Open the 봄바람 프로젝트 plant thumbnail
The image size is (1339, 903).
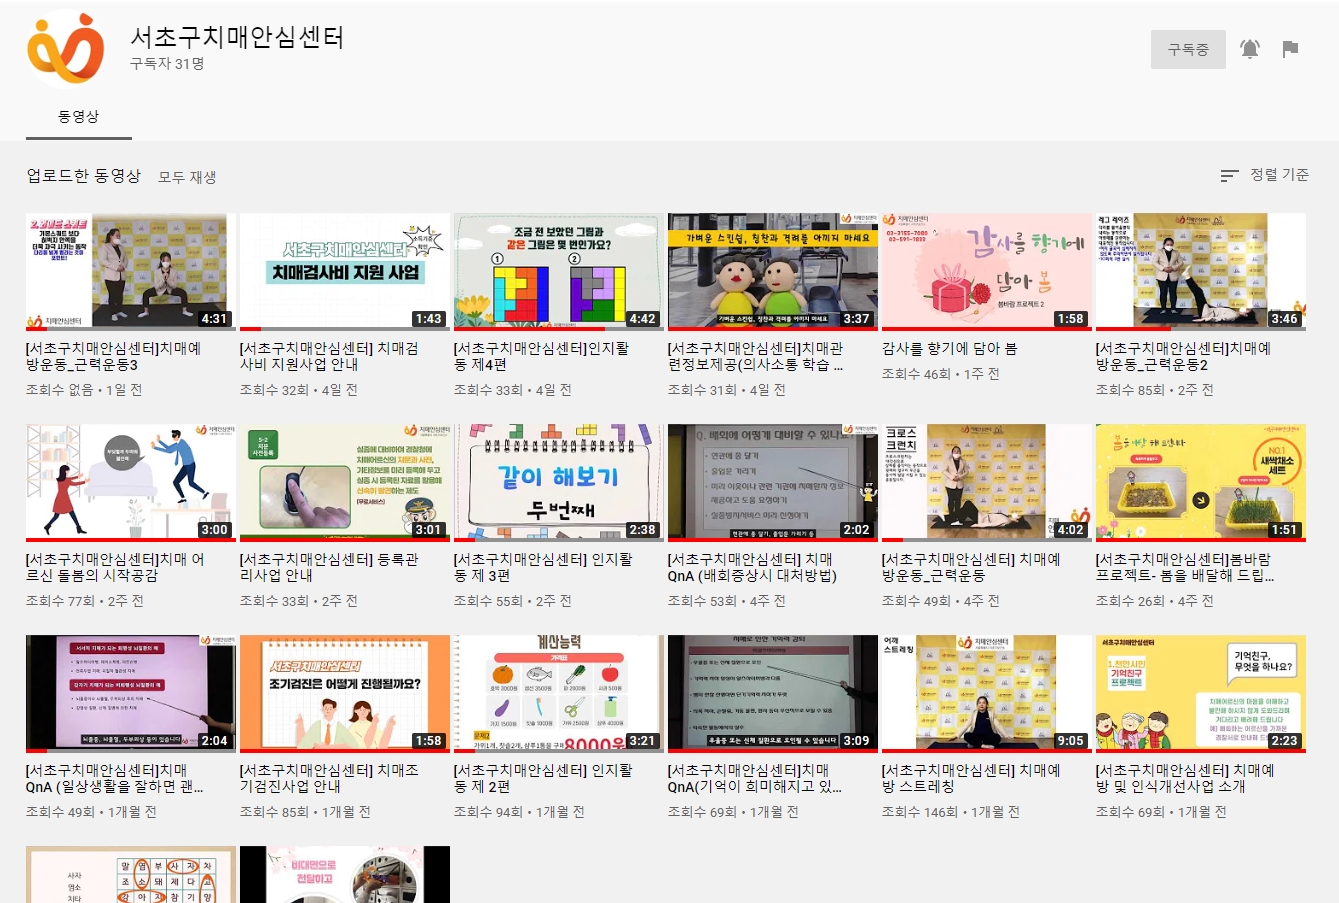[1201, 482]
